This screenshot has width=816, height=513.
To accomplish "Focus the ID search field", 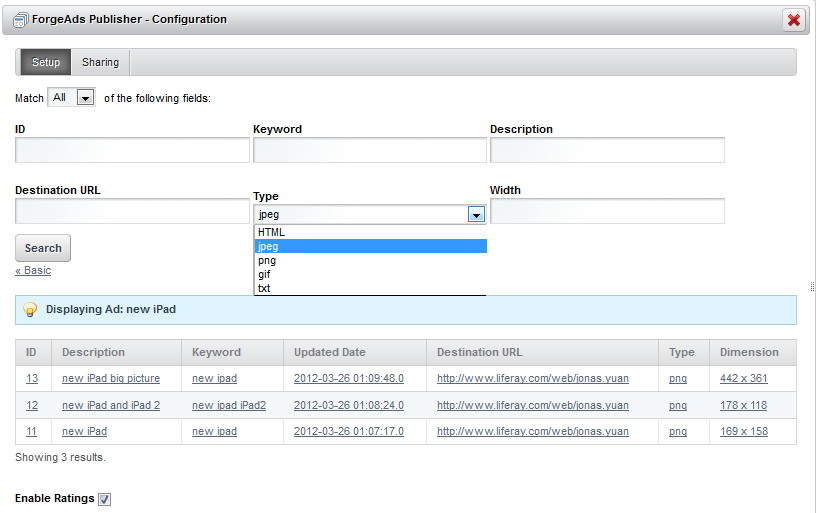I will [132, 150].
